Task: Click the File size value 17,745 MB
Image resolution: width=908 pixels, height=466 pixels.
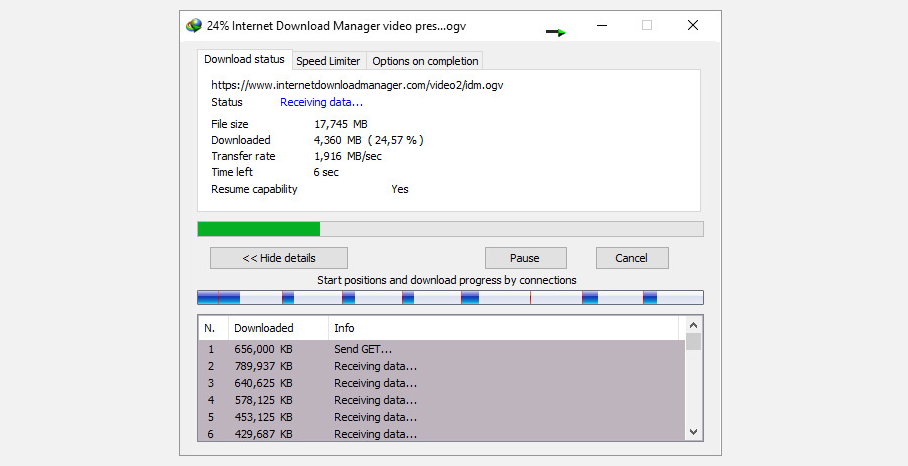Action: (340, 124)
